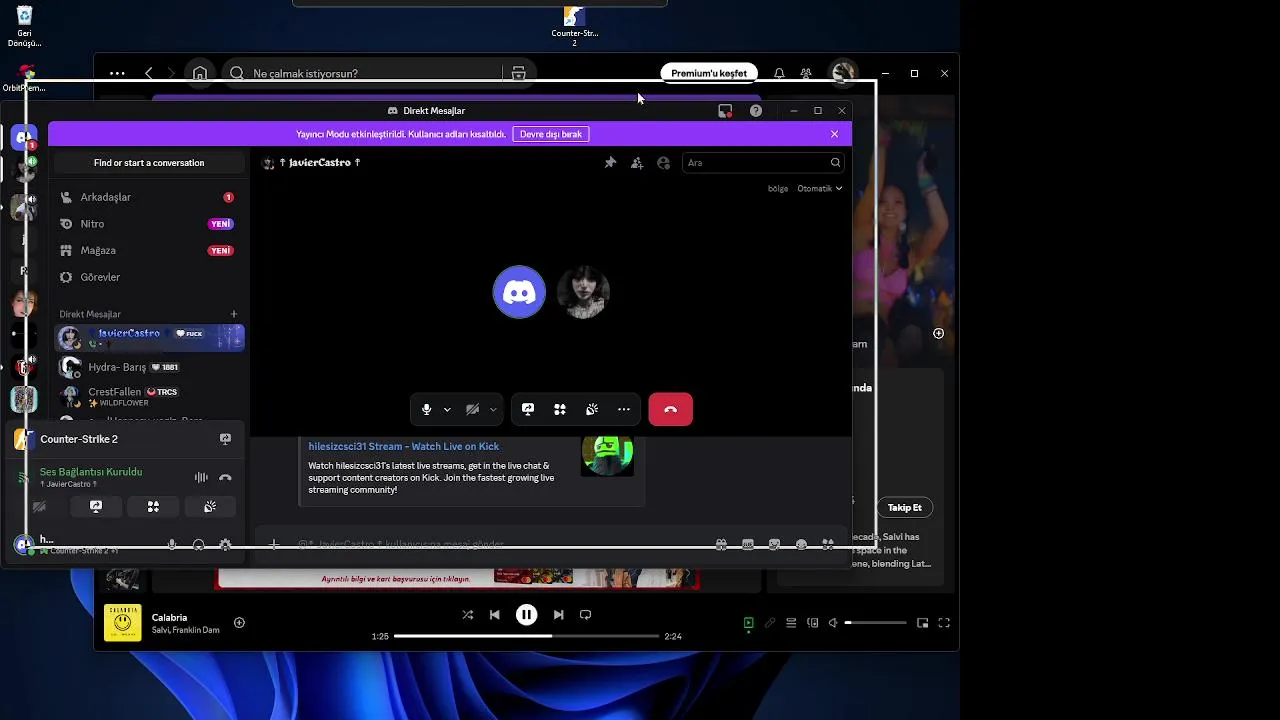Screen dimensions: 1280x720
Task: Open camera device options arrow
Action: coord(493,409)
